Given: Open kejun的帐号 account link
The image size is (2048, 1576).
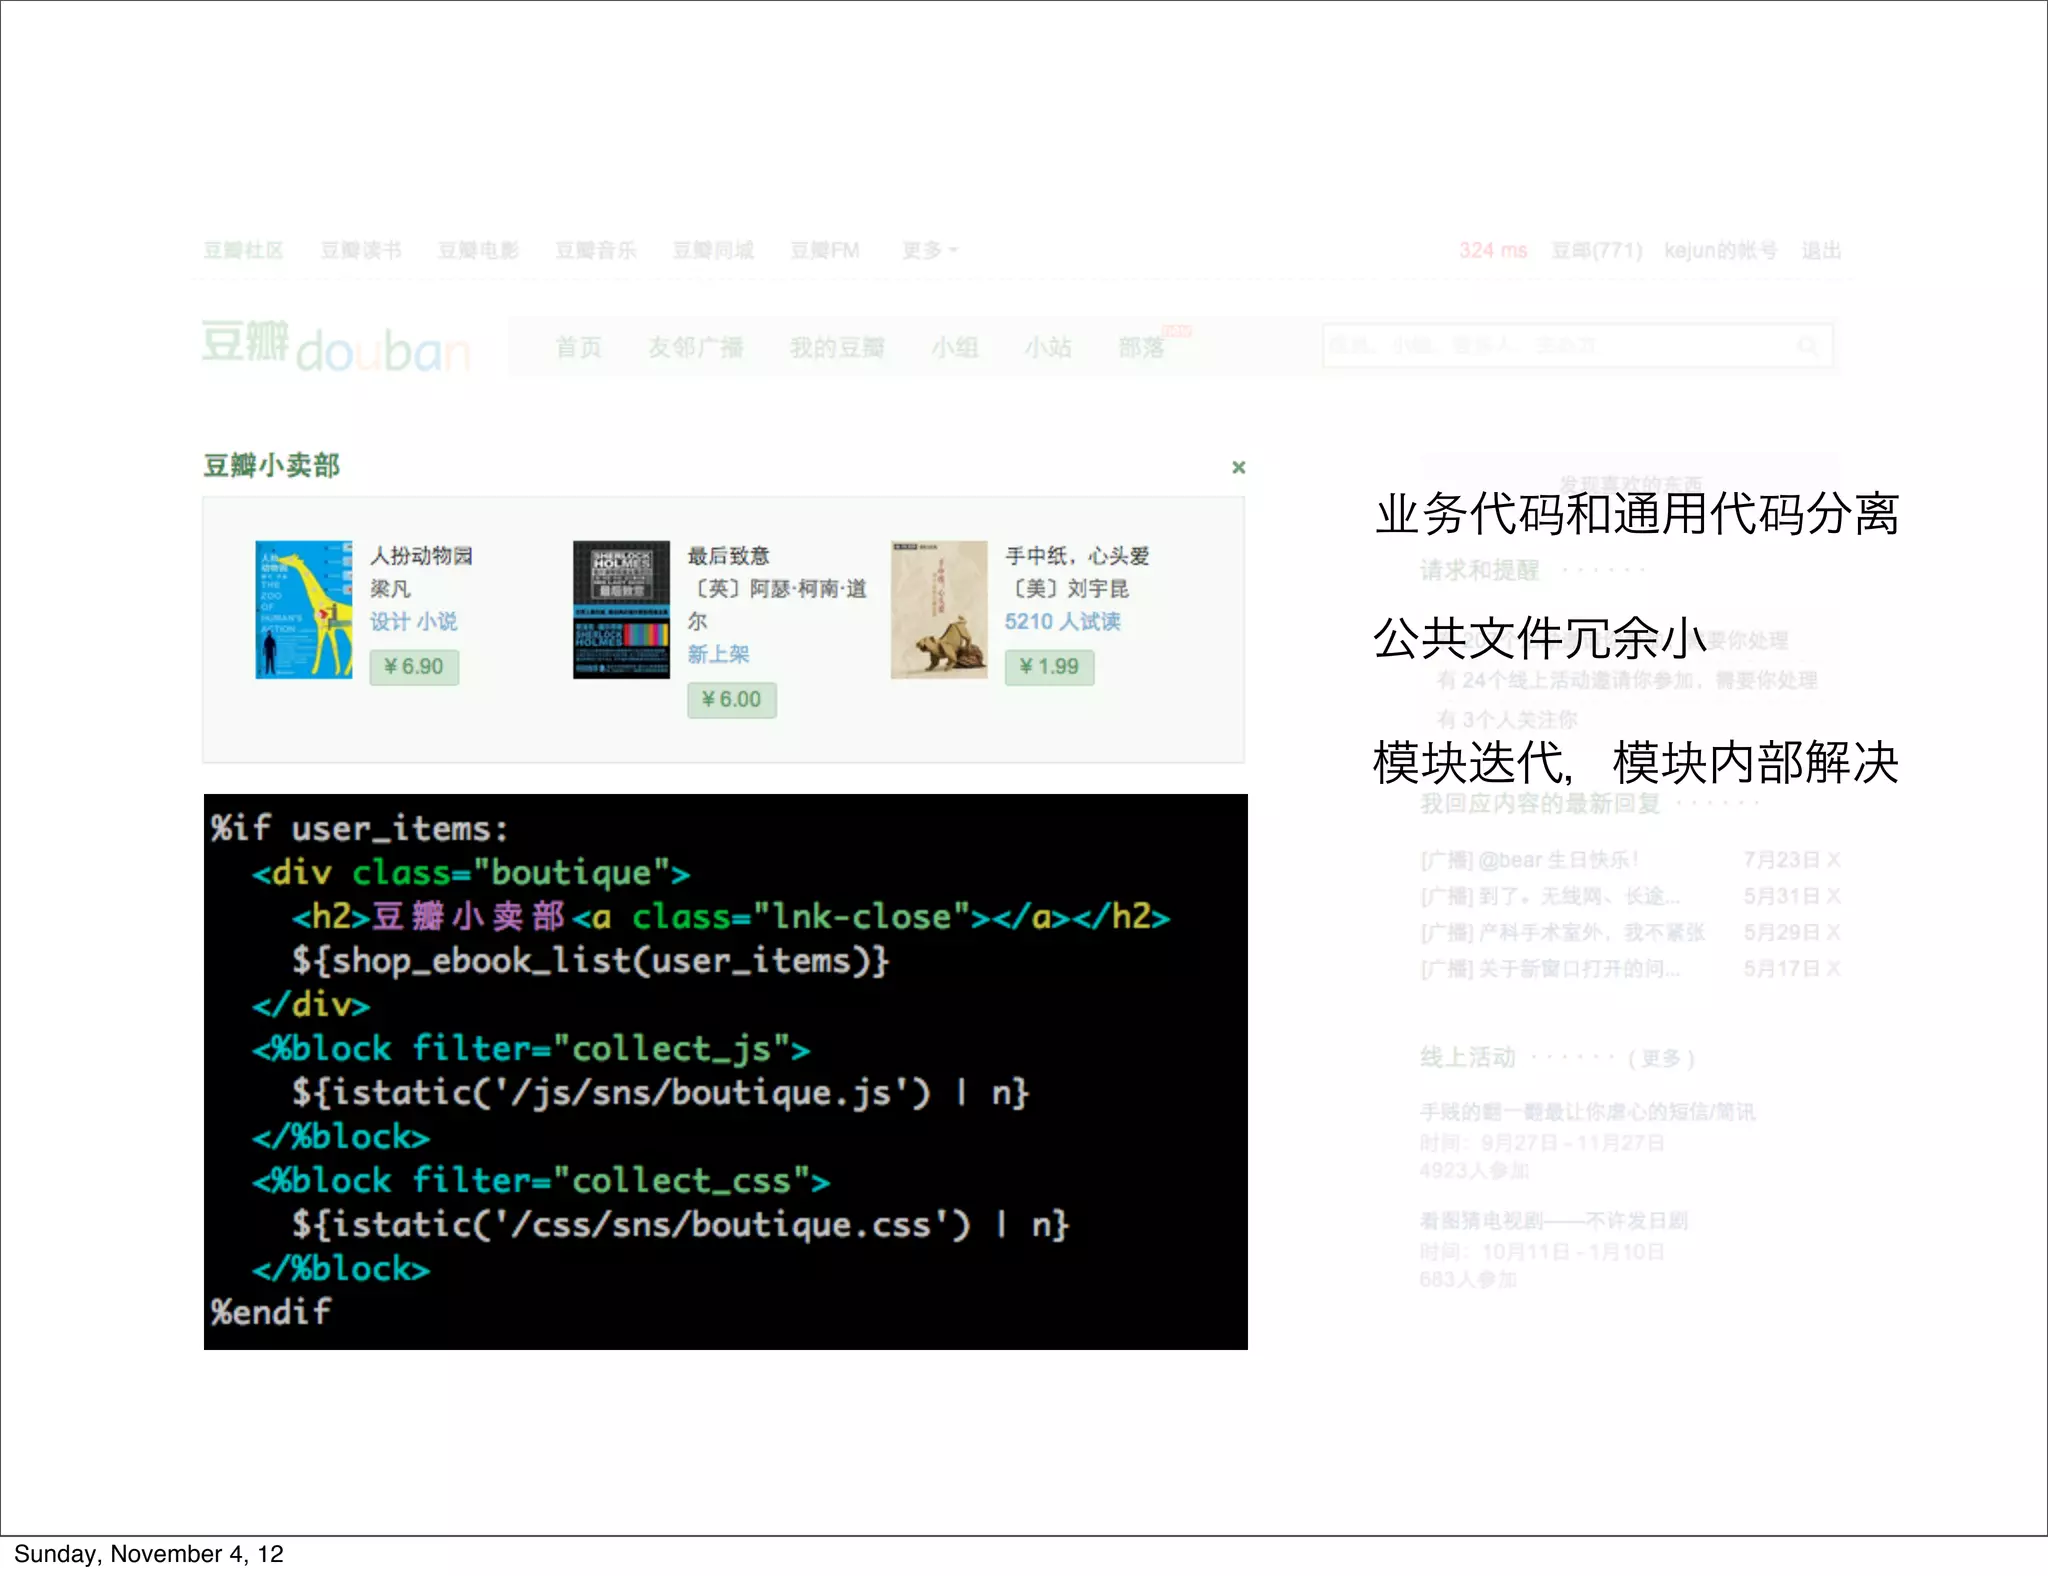Looking at the screenshot, I should [x=1720, y=250].
